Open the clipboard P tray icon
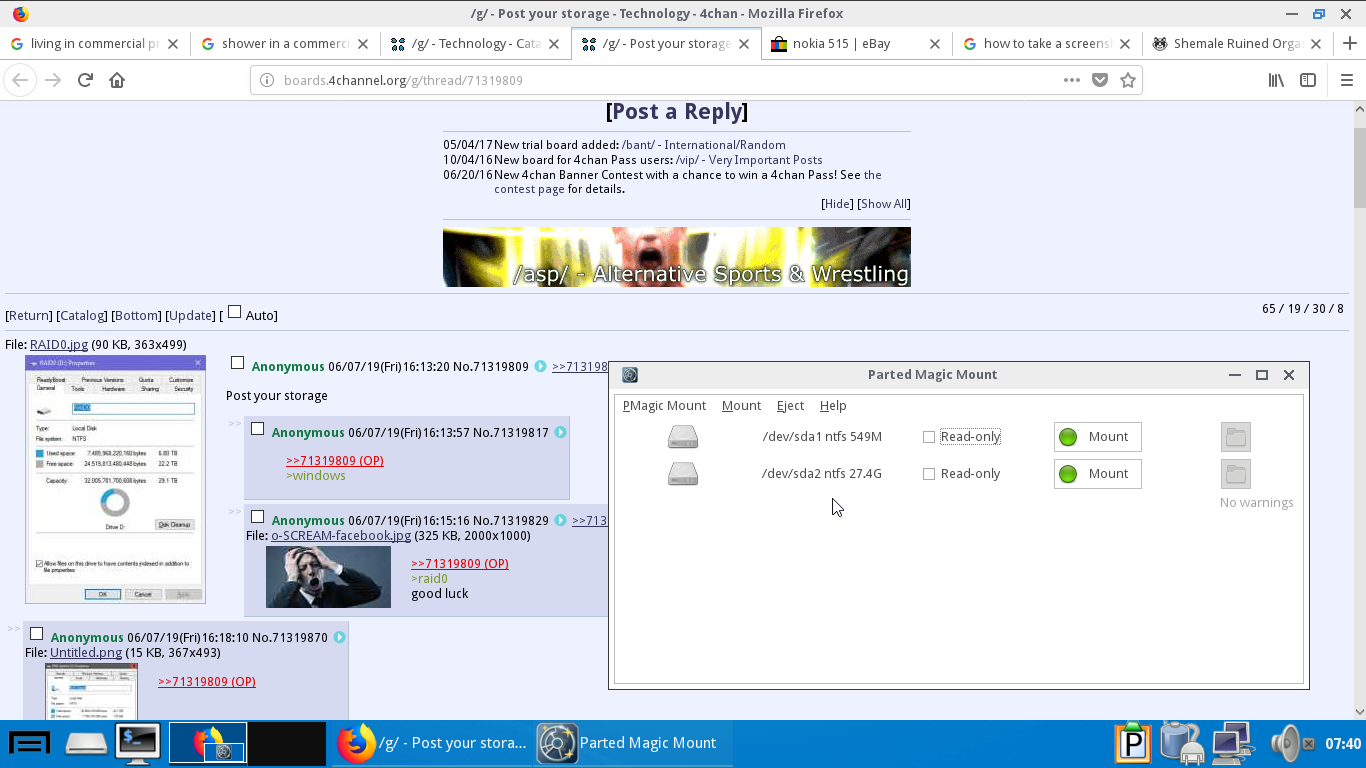 tap(1134, 743)
